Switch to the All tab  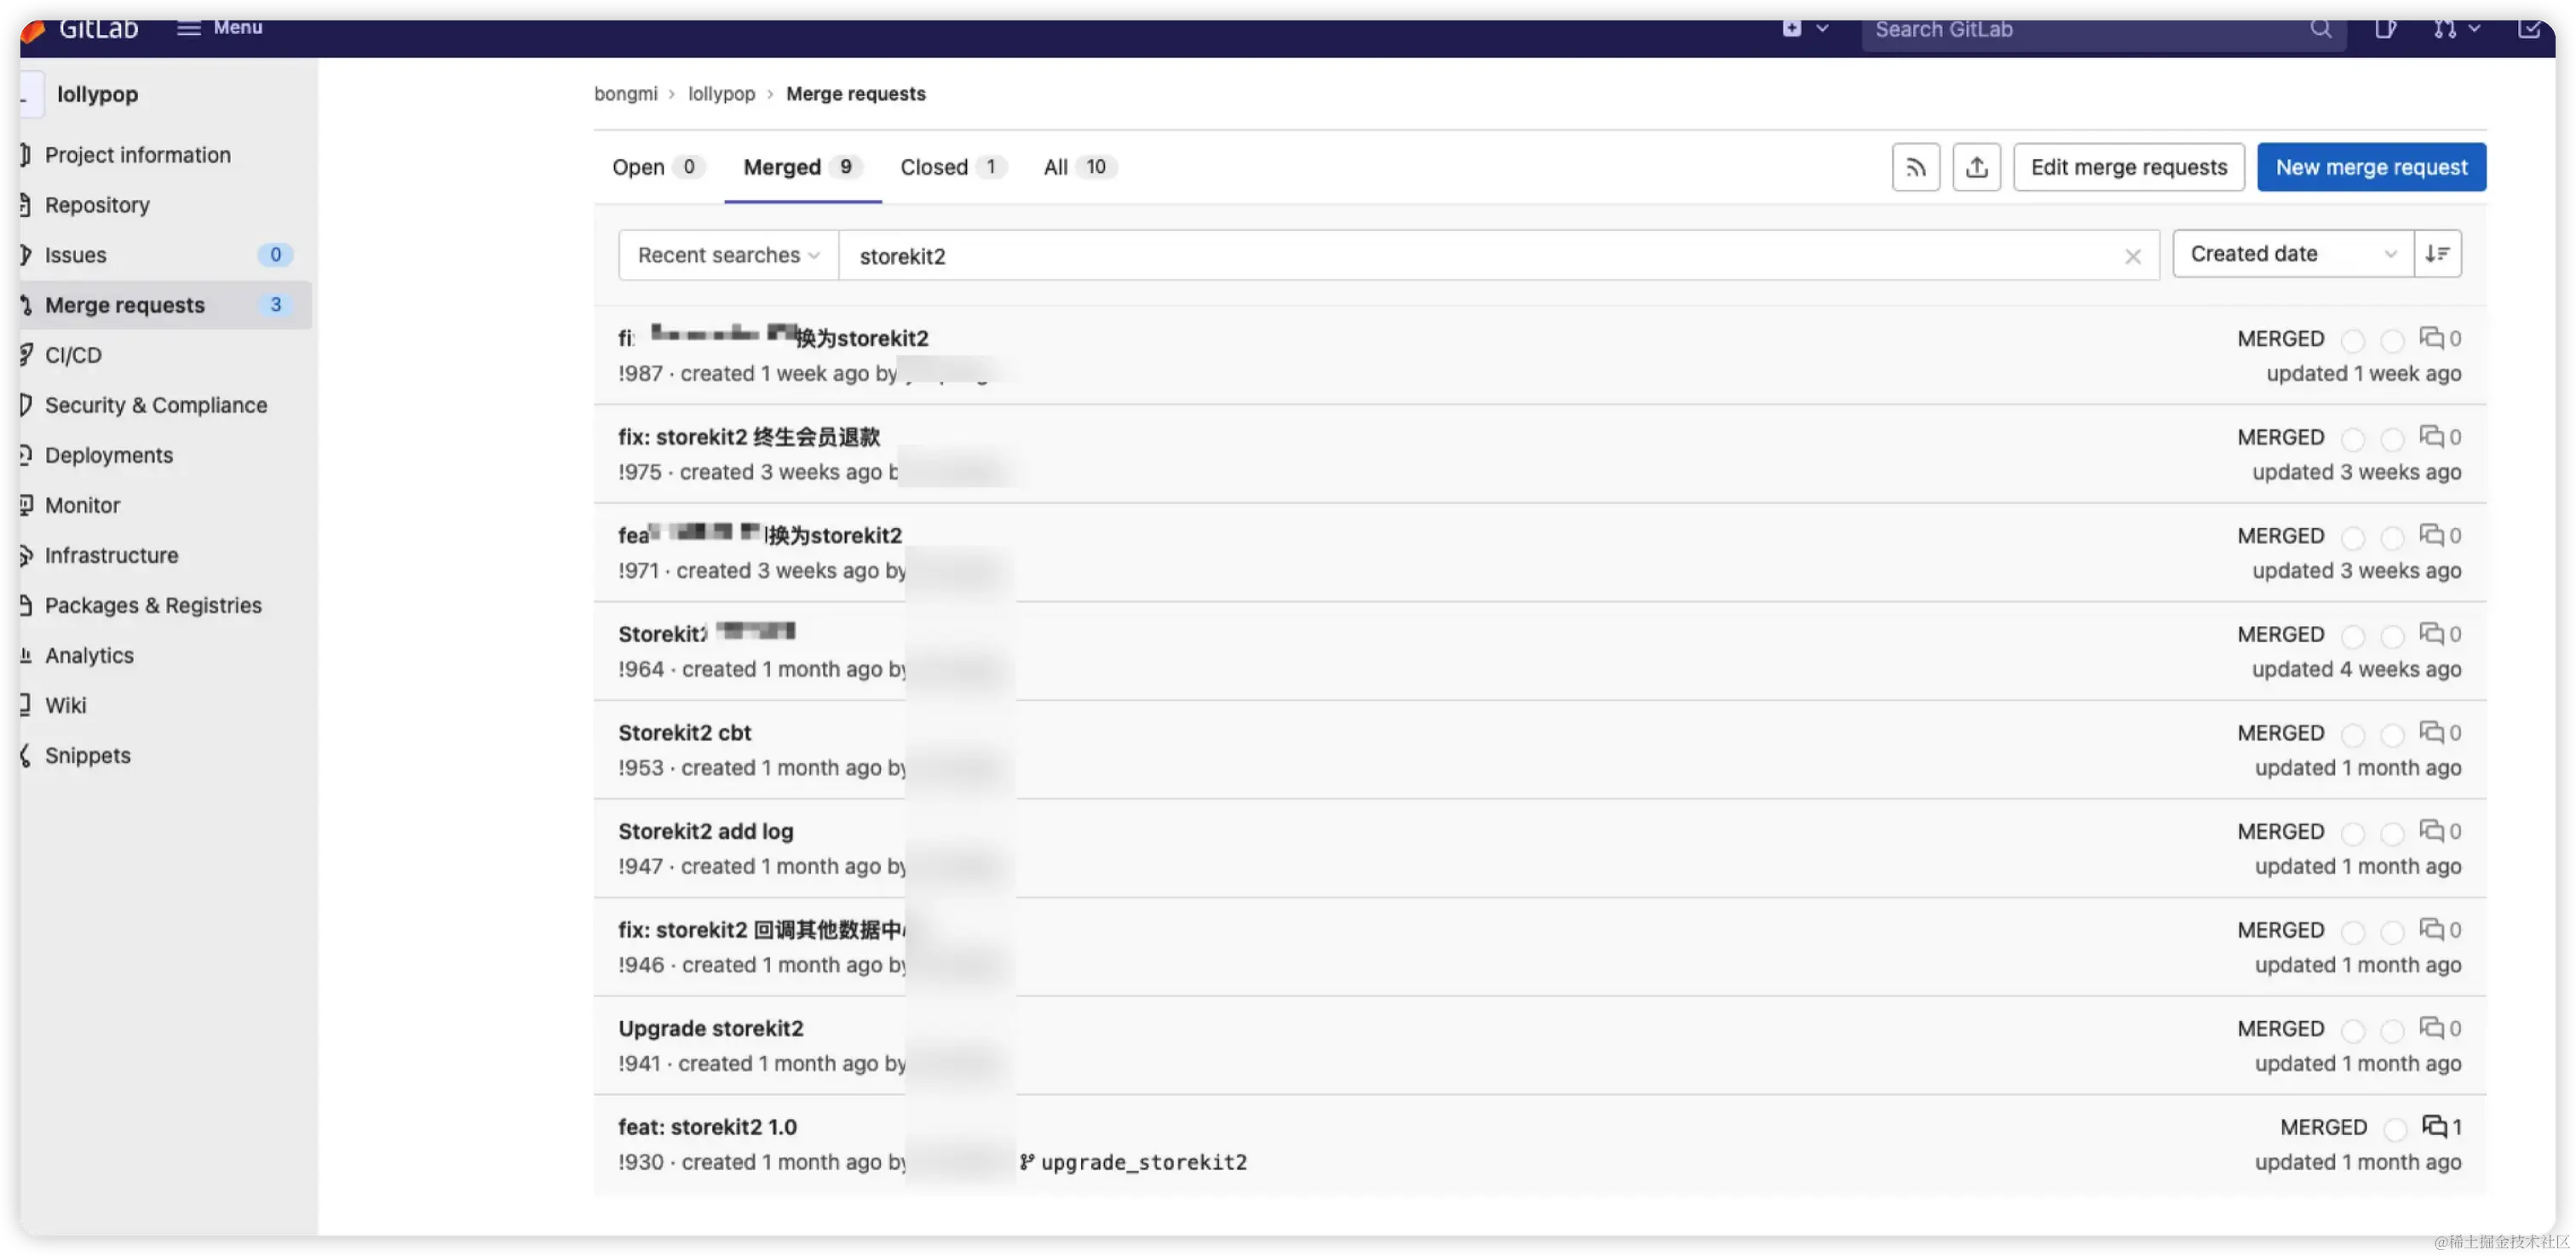1079,167
